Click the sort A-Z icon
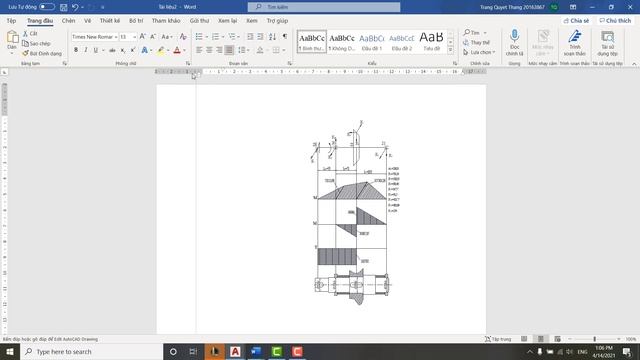This screenshot has height=360, width=640. [272, 37]
